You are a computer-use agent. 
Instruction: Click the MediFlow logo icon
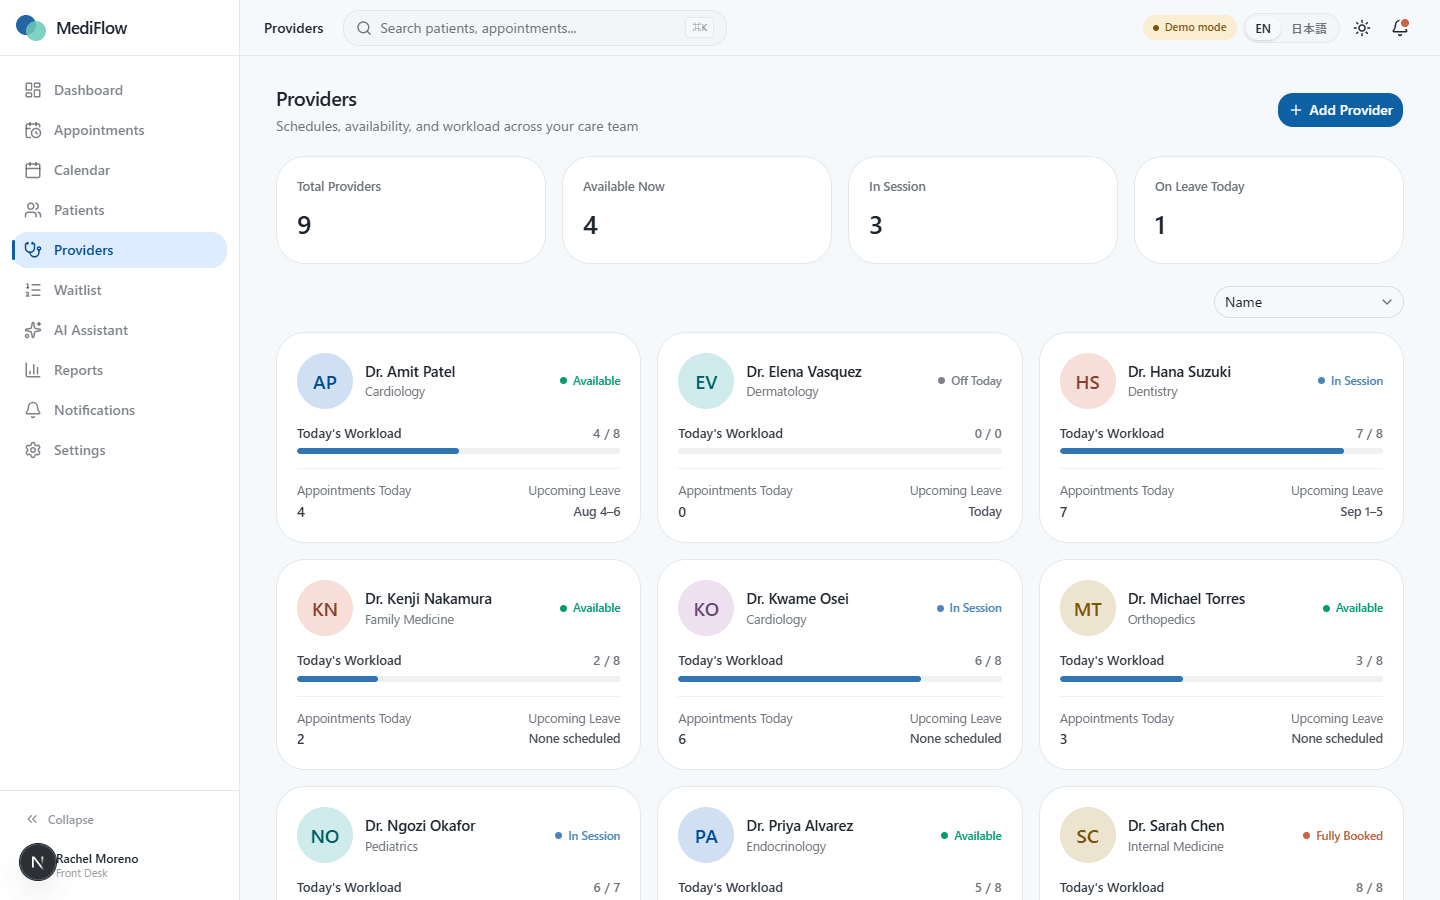31,28
